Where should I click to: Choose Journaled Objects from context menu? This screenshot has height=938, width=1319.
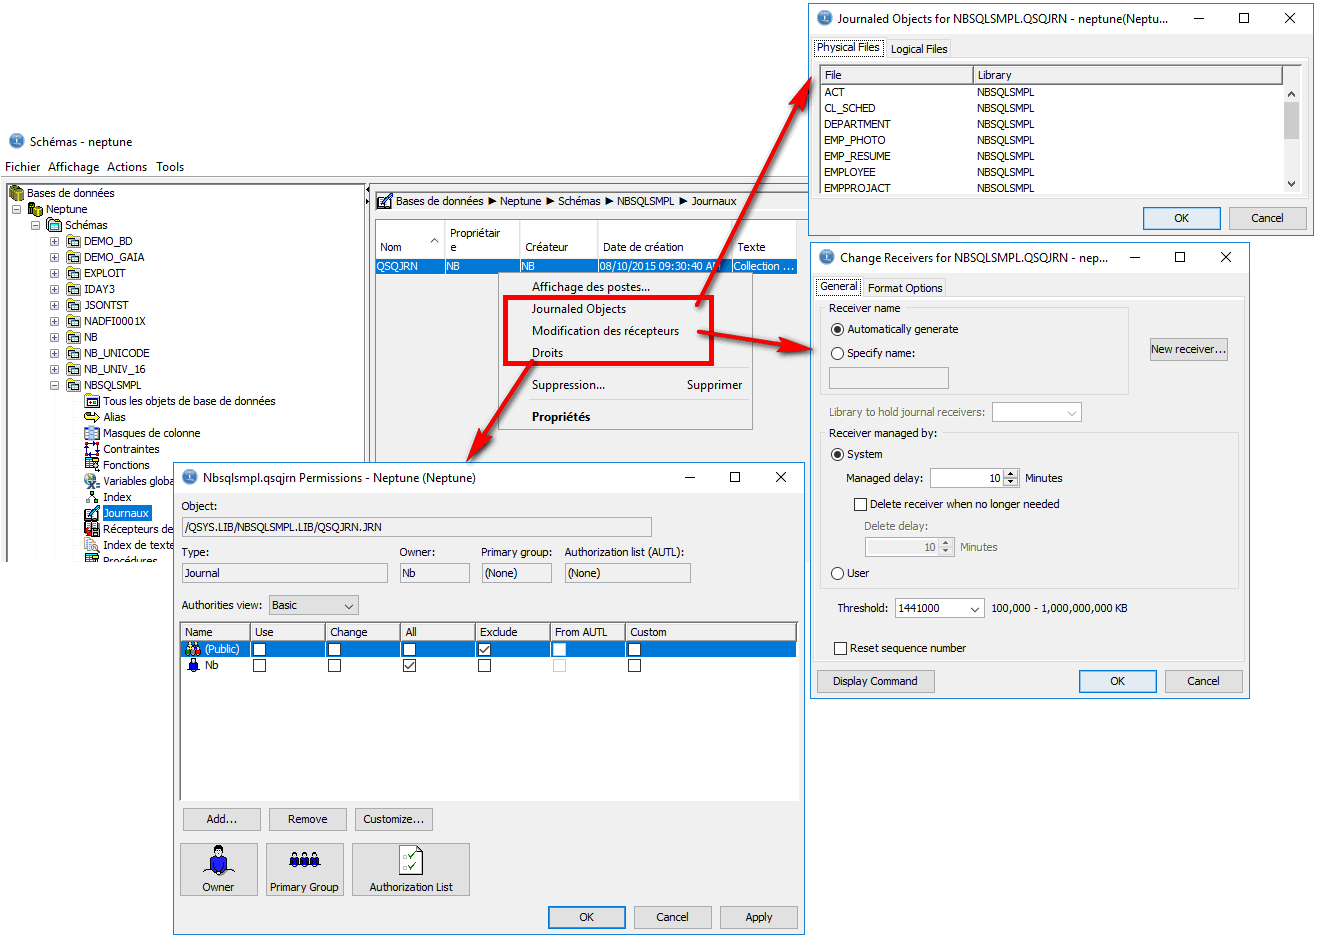pyautogui.click(x=578, y=309)
